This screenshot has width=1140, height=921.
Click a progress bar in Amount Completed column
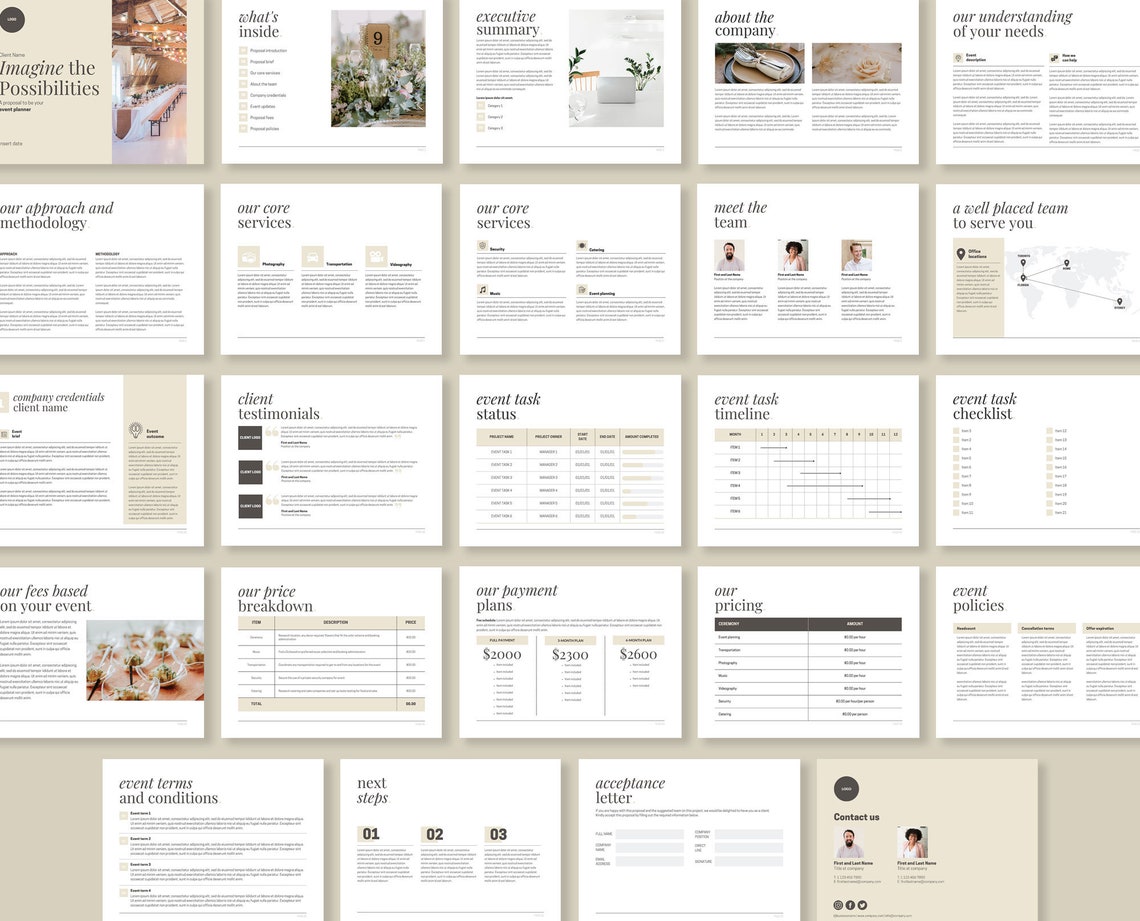click(640, 452)
